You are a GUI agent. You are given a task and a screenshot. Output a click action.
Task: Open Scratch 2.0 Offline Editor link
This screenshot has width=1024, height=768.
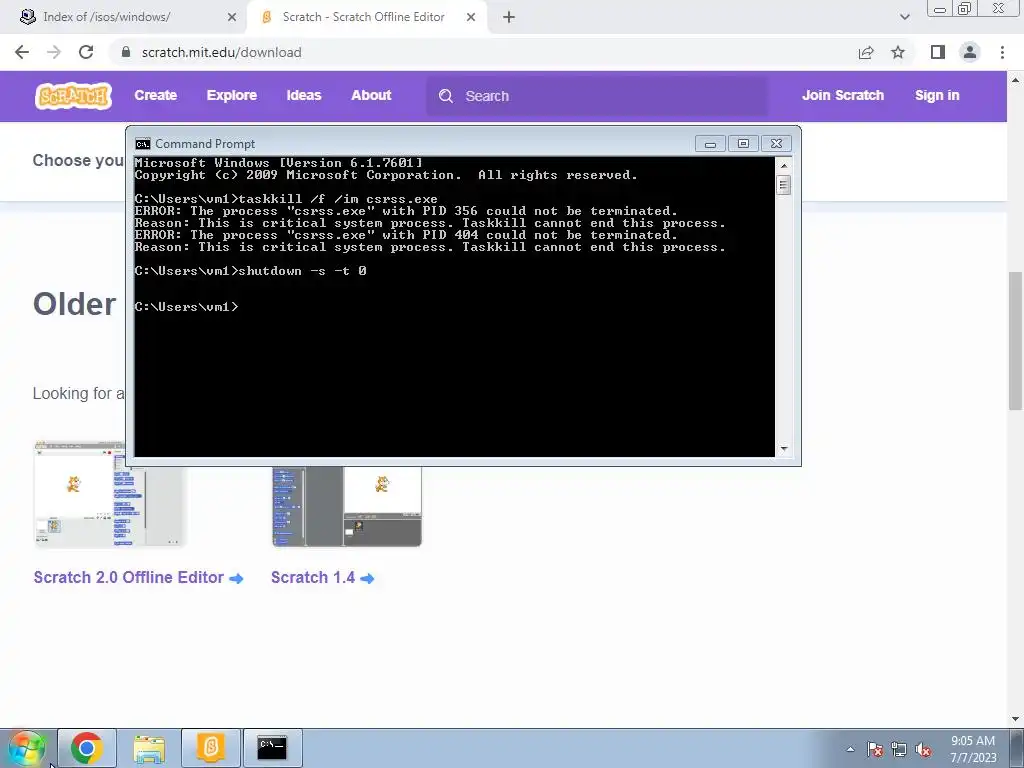pyautogui.click(x=138, y=578)
